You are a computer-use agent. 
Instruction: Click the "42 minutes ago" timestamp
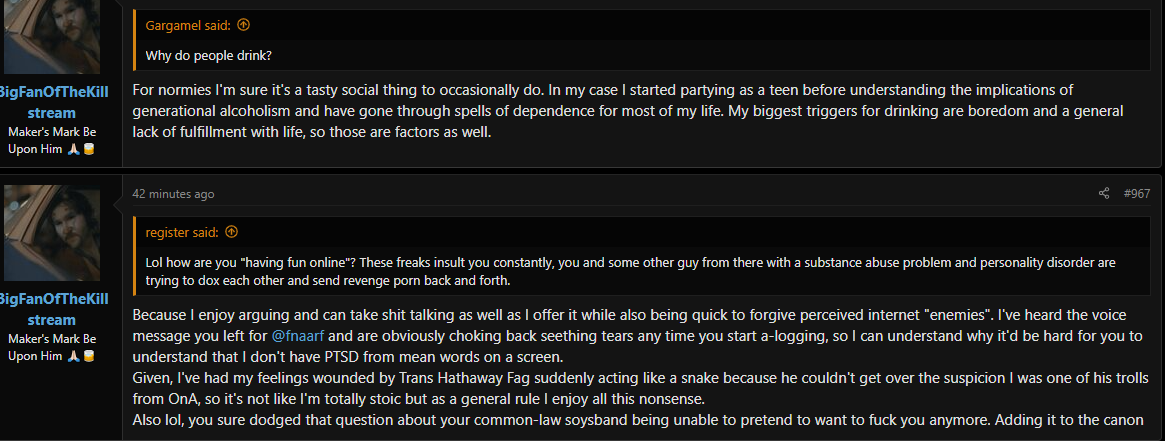click(x=173, y=194)
